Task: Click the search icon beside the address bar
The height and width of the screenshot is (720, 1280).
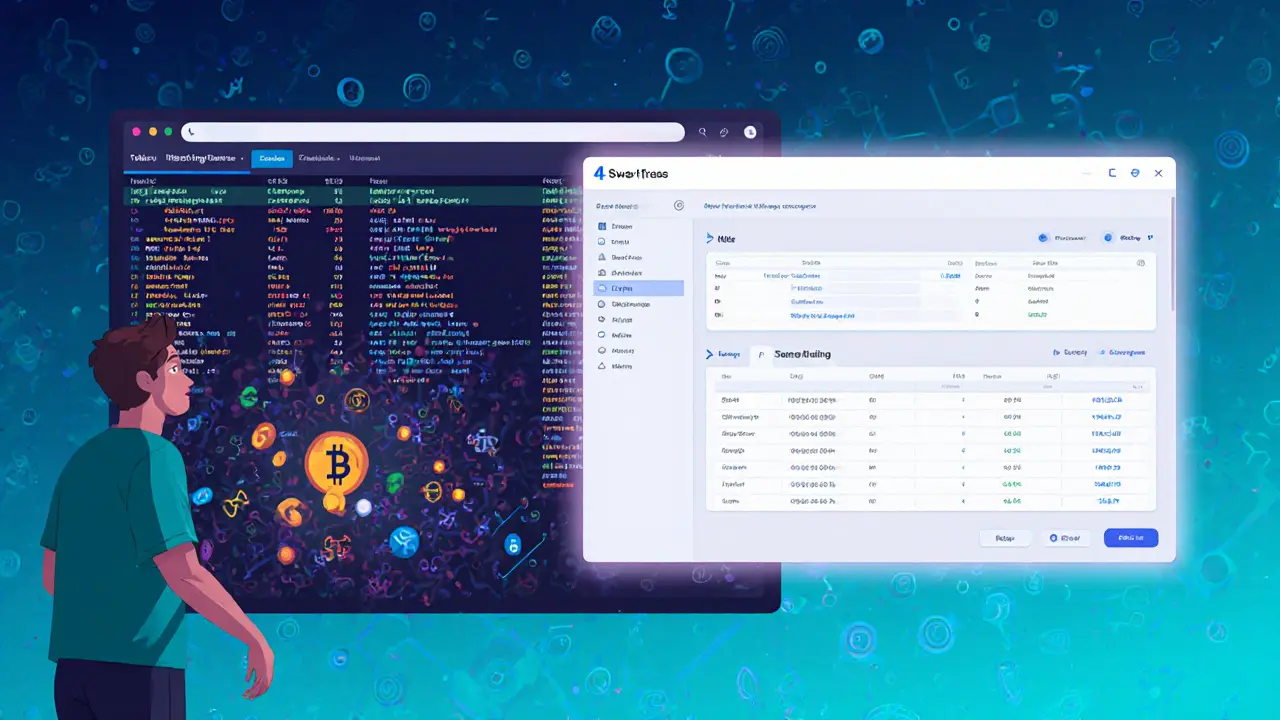Action: [x=702, y=131]
